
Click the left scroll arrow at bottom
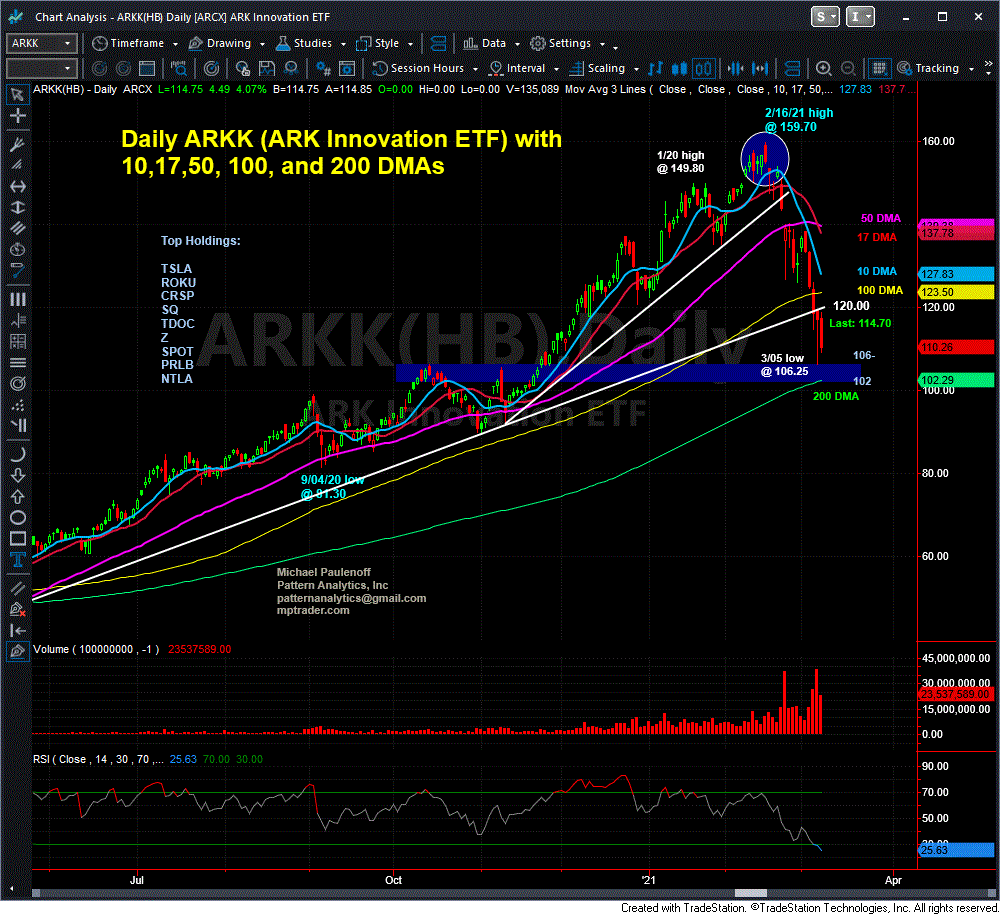point(11,889)
